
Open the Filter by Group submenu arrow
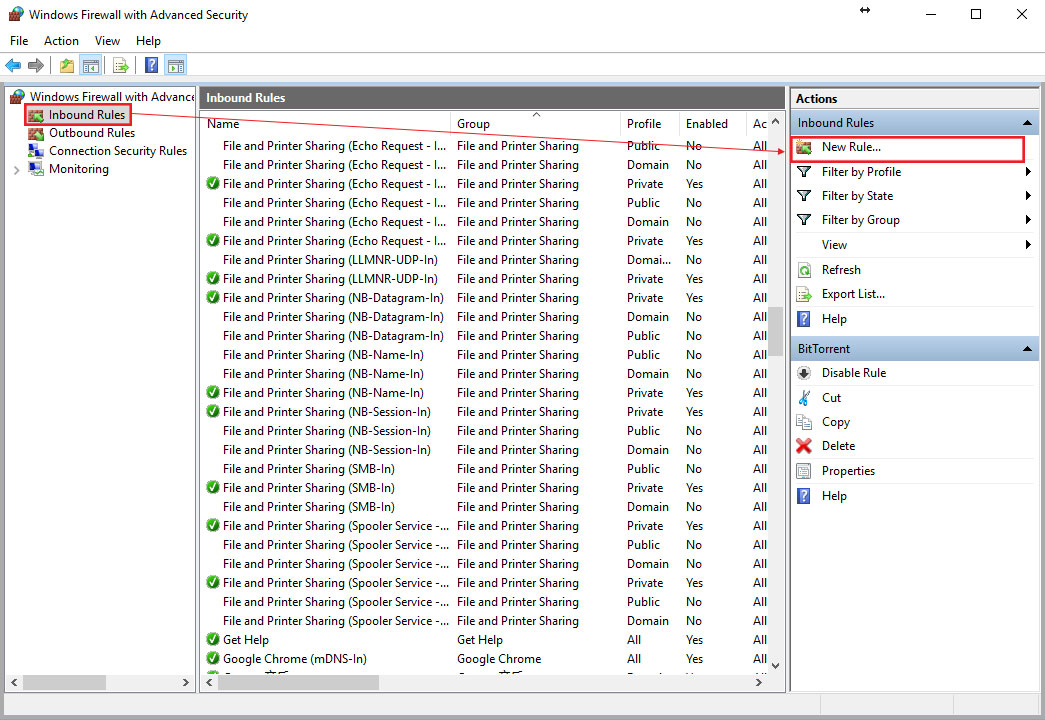pyautogui.click(x=1028, y=220)
